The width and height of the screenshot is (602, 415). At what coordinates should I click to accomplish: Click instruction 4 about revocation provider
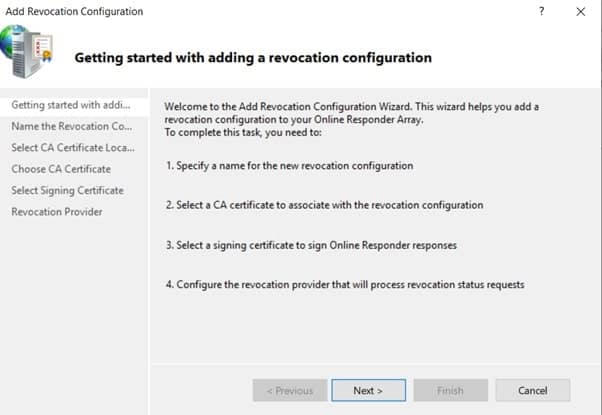(x=345, y=285)
